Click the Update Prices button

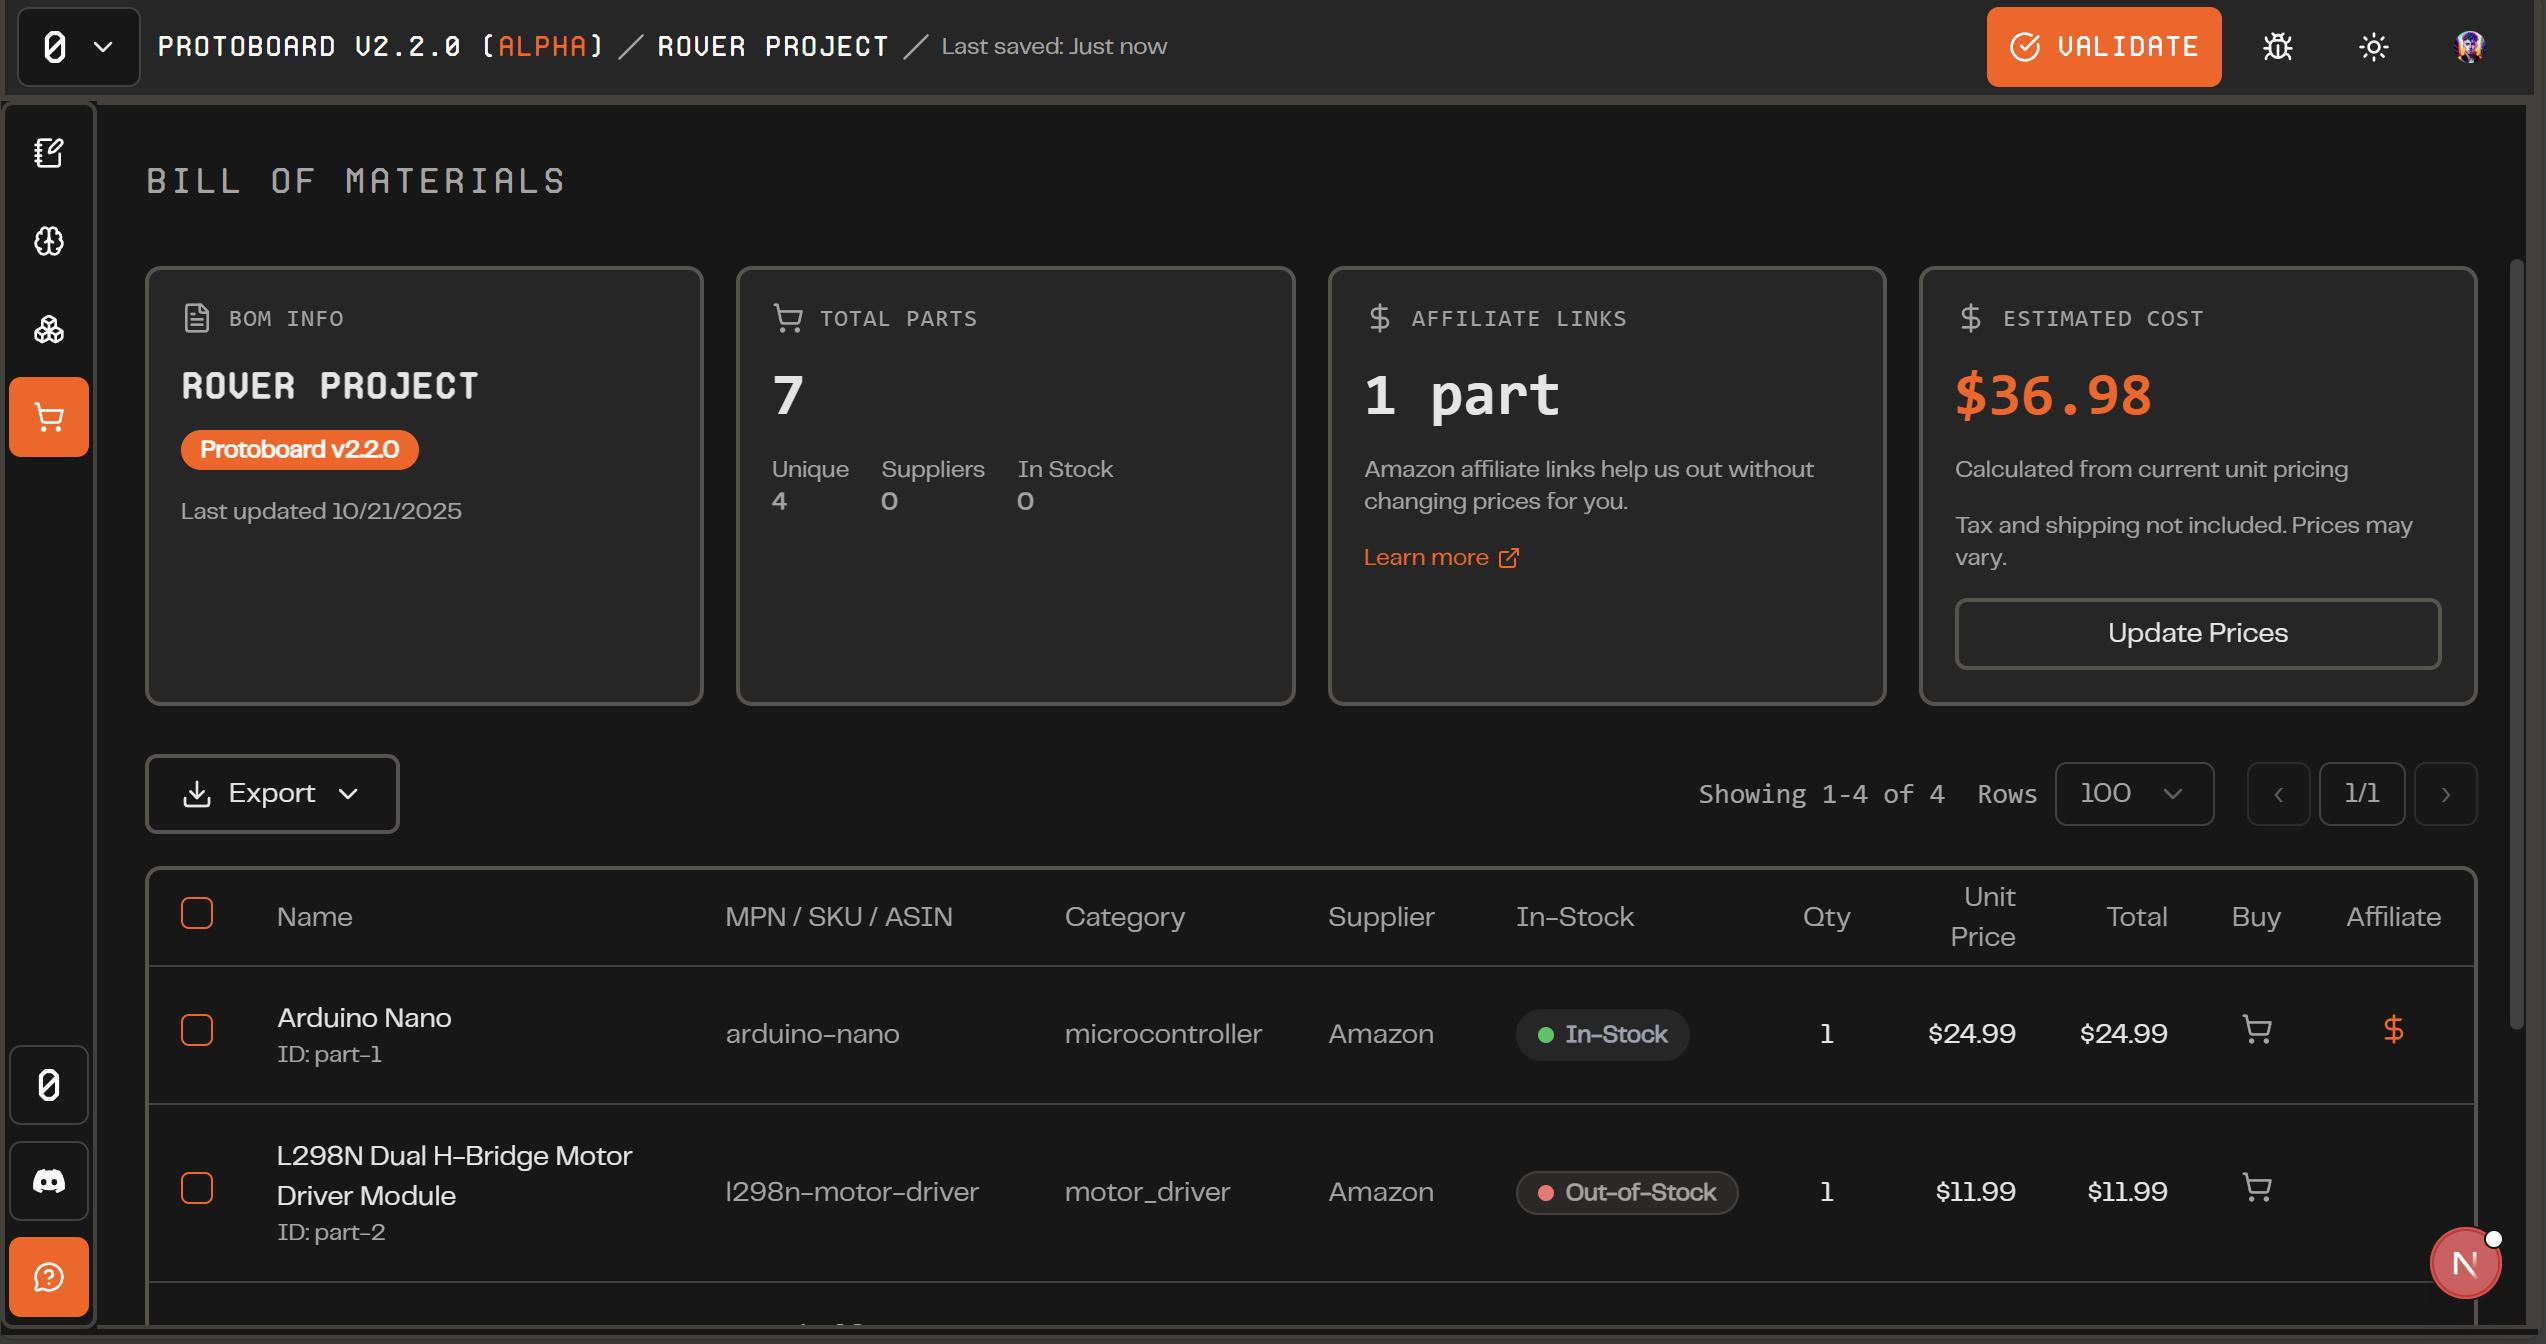2197,633
